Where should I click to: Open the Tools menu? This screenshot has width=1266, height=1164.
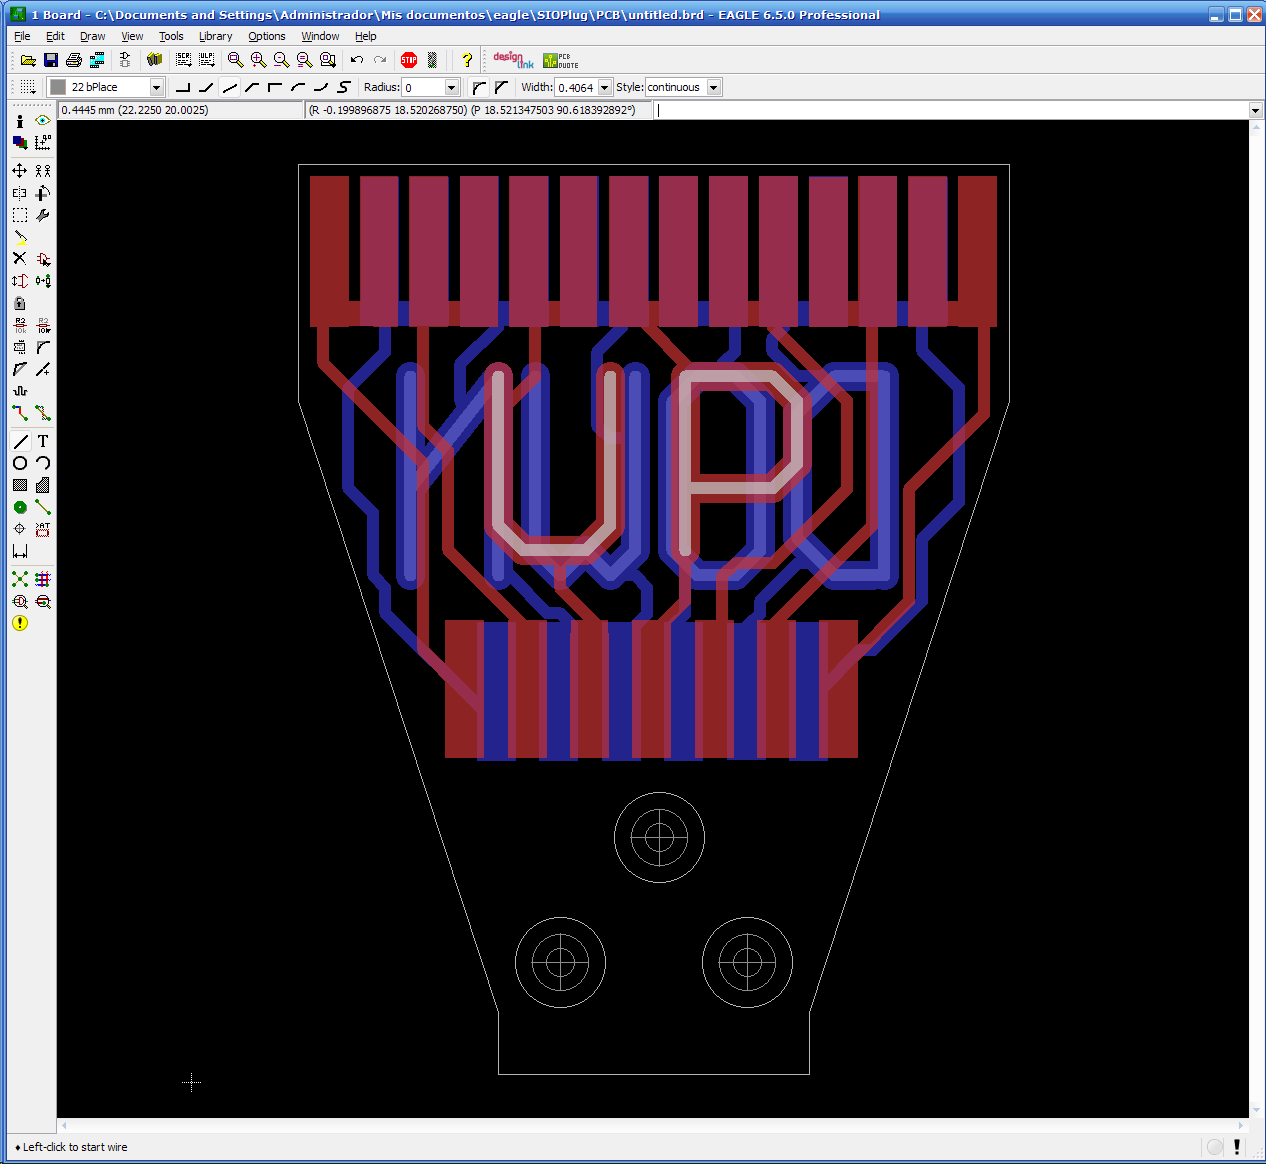coord(171,36)
